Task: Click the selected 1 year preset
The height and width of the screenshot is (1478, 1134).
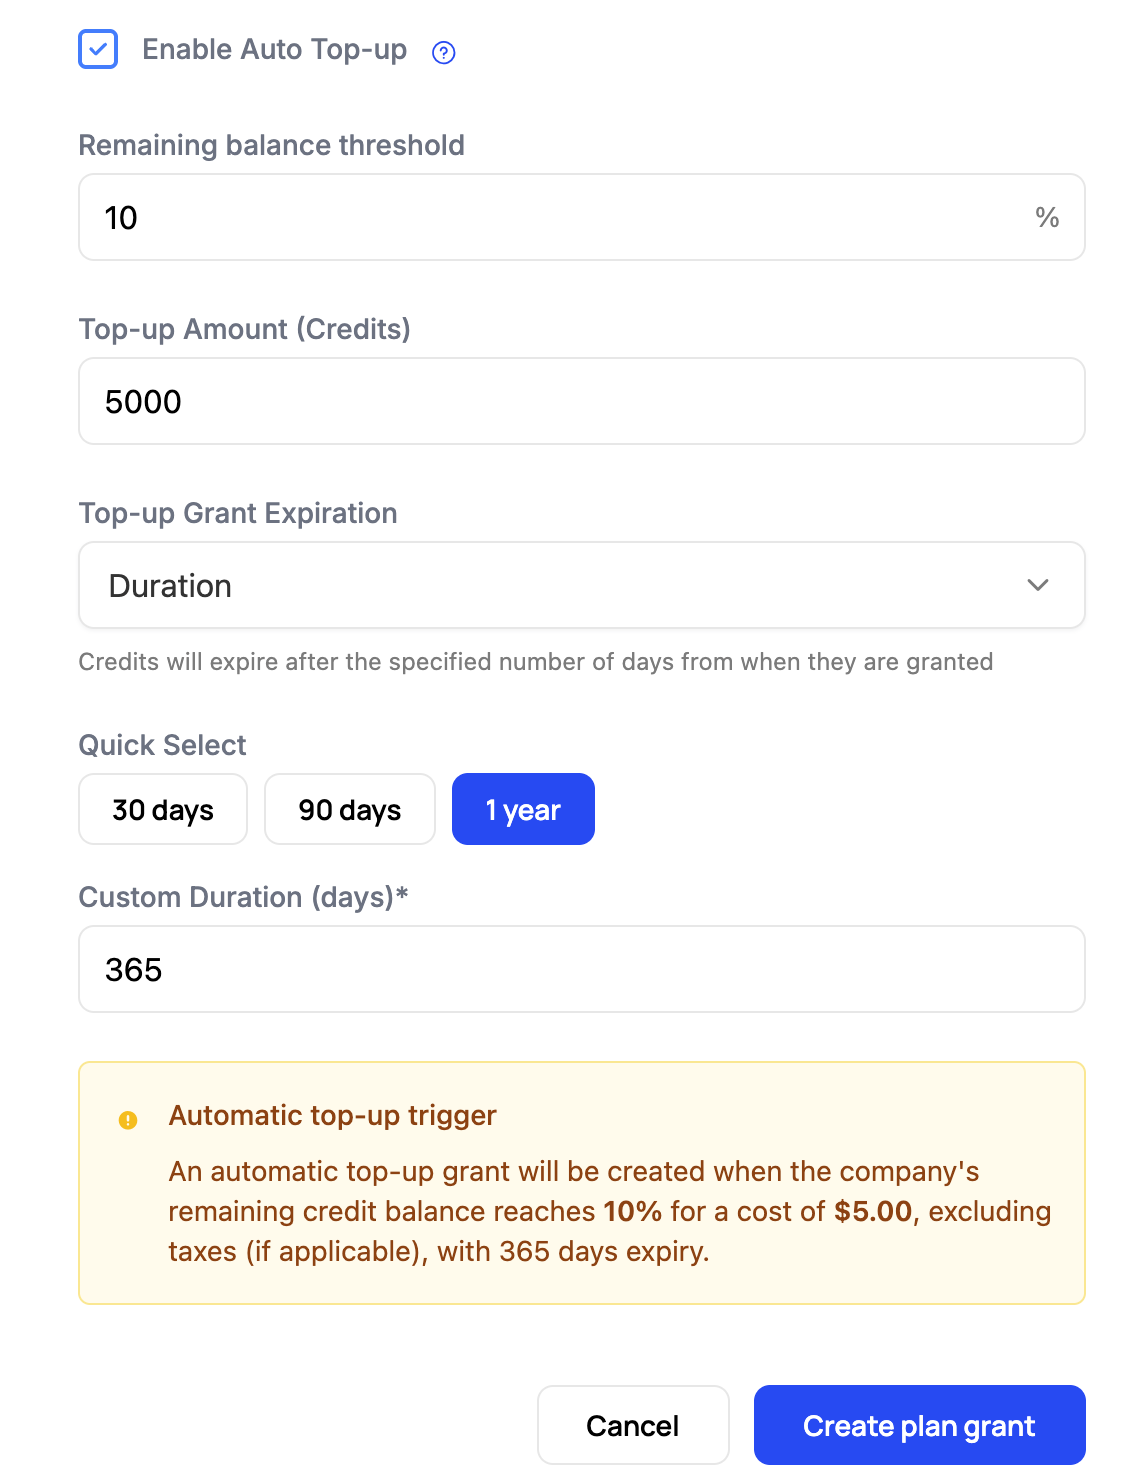Action: point(522,809)
